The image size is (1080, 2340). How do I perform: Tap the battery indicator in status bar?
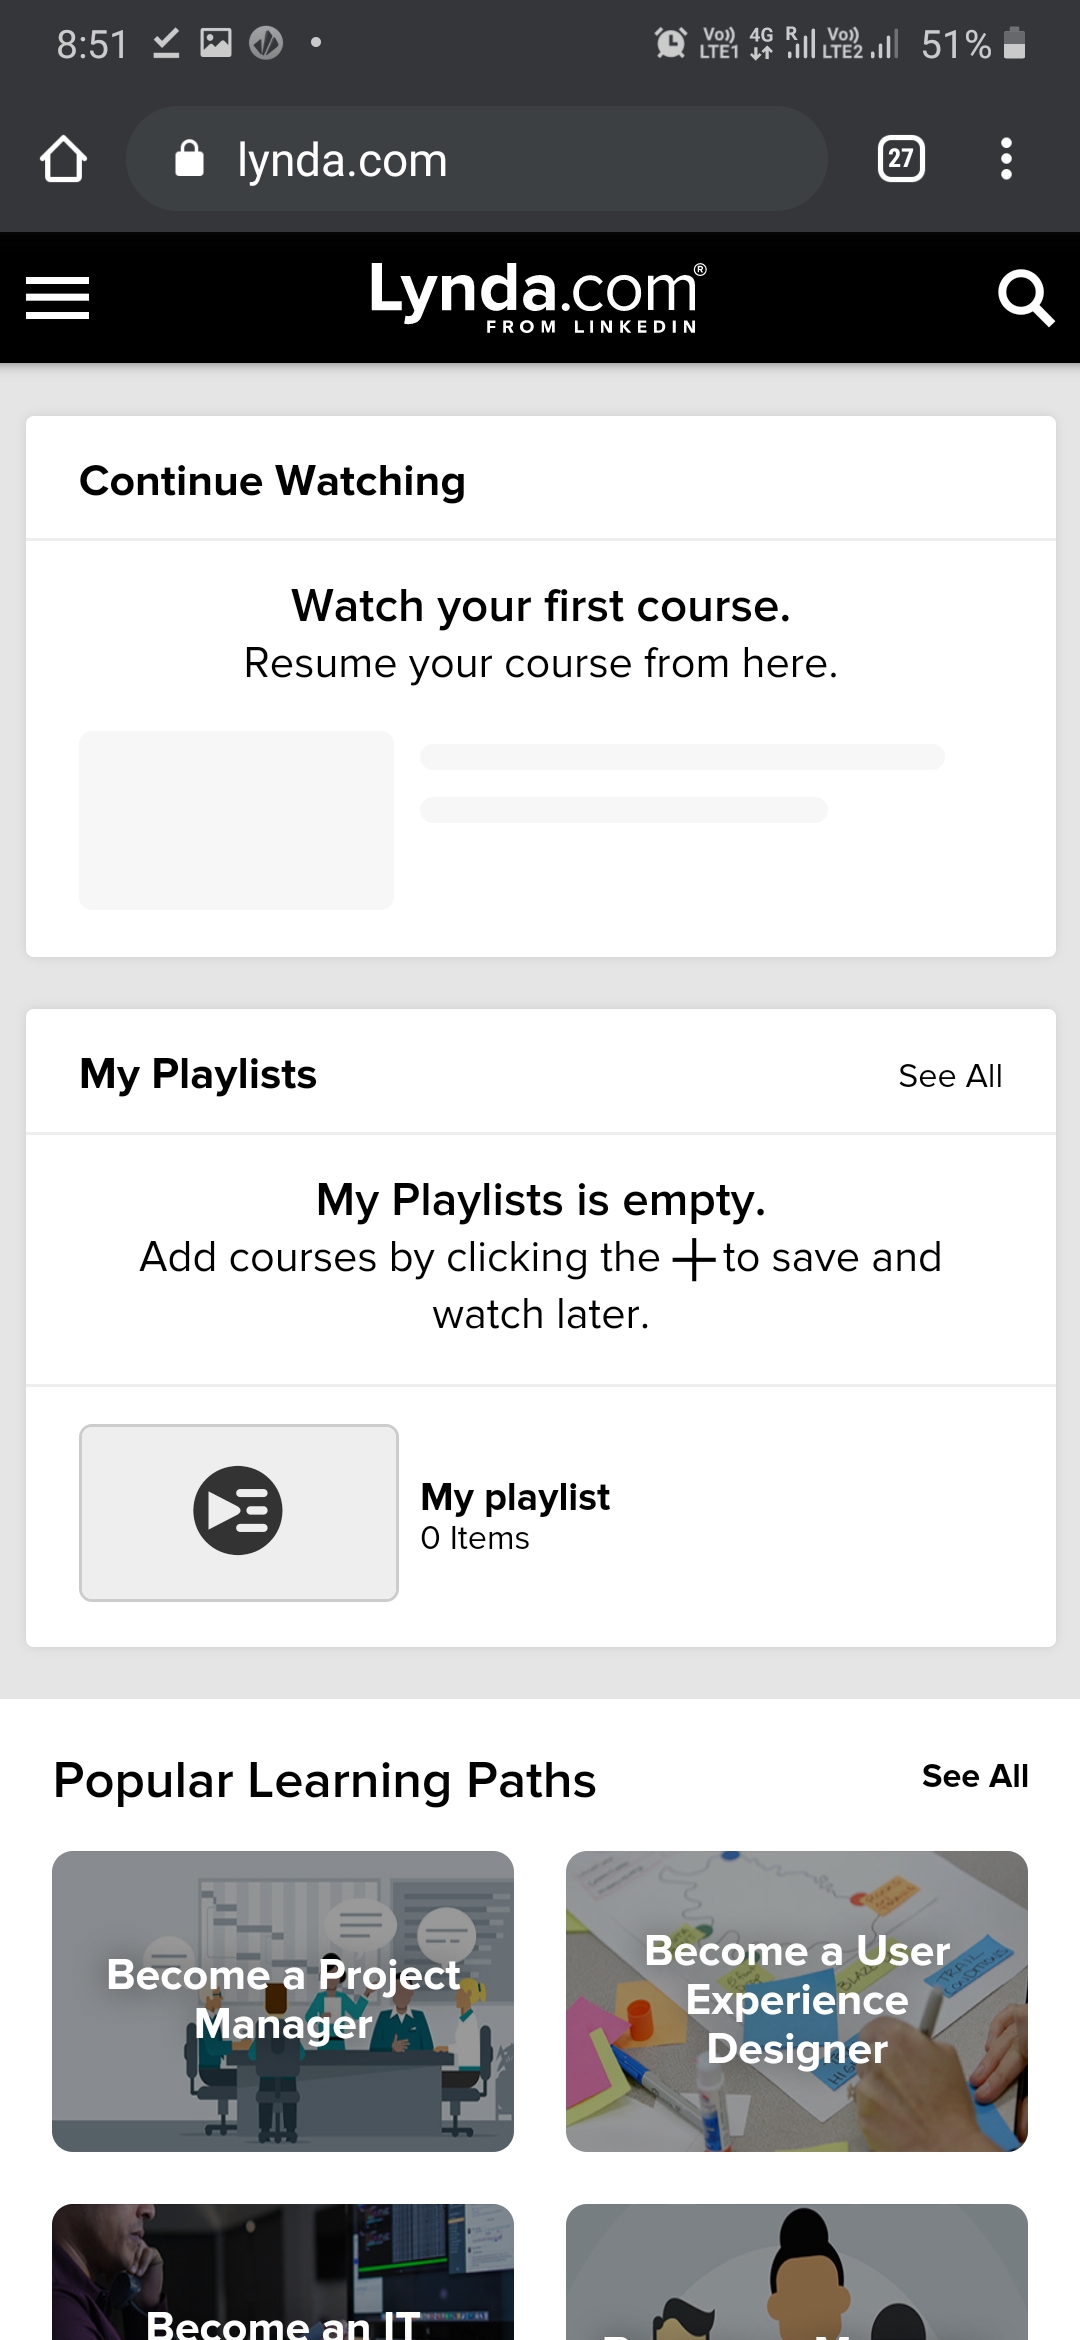pos(1014,43)
